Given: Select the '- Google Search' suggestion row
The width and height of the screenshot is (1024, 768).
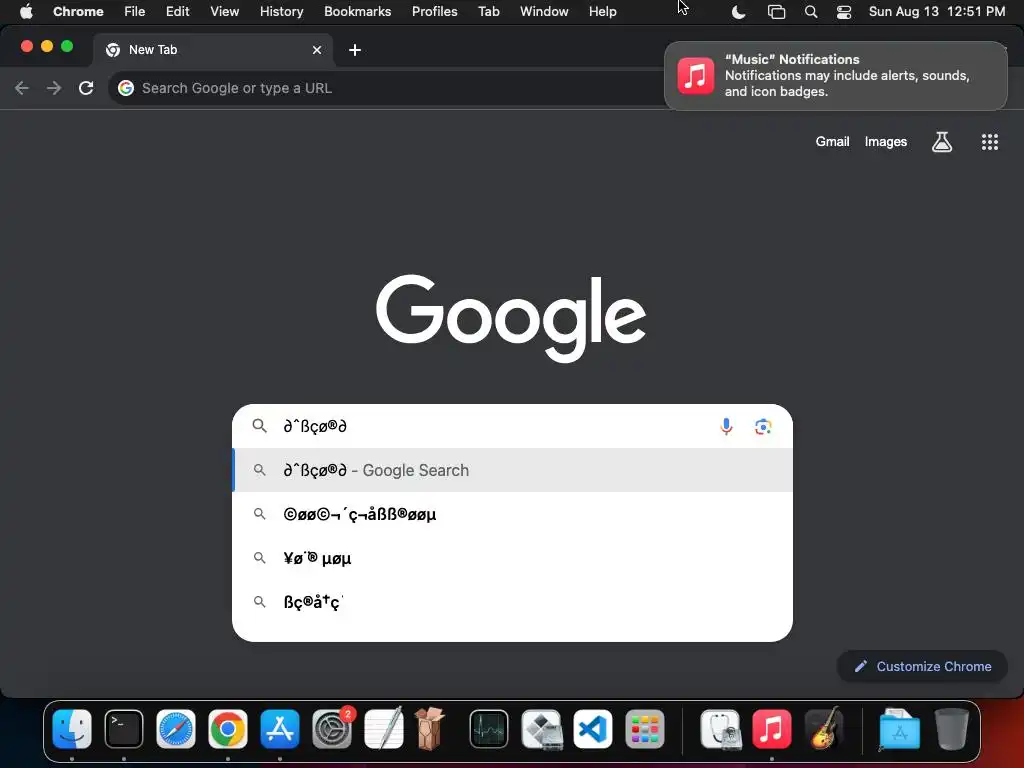Looking at the screenshot, I should (x=513, y=470).
